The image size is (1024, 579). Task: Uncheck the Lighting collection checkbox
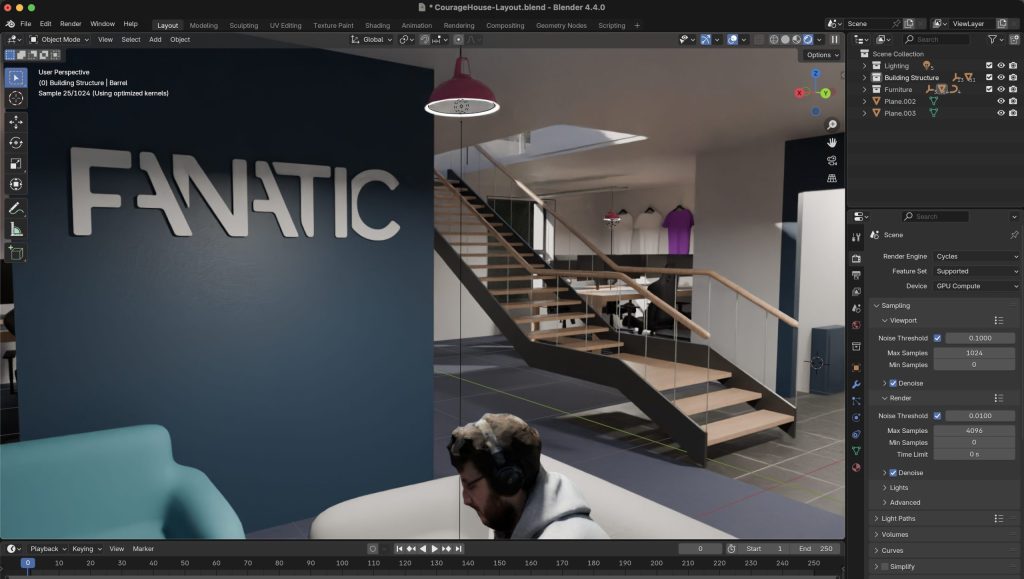point(989,65)
